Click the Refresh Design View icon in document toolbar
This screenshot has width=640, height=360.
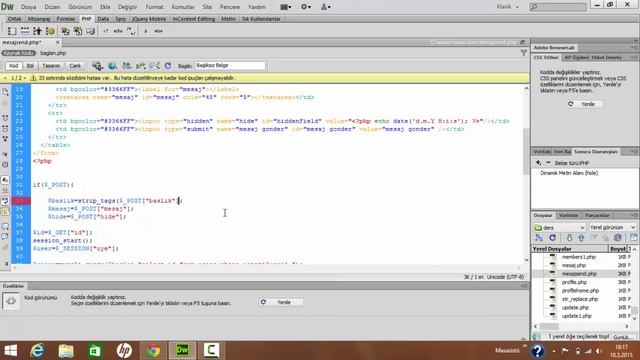168,66
